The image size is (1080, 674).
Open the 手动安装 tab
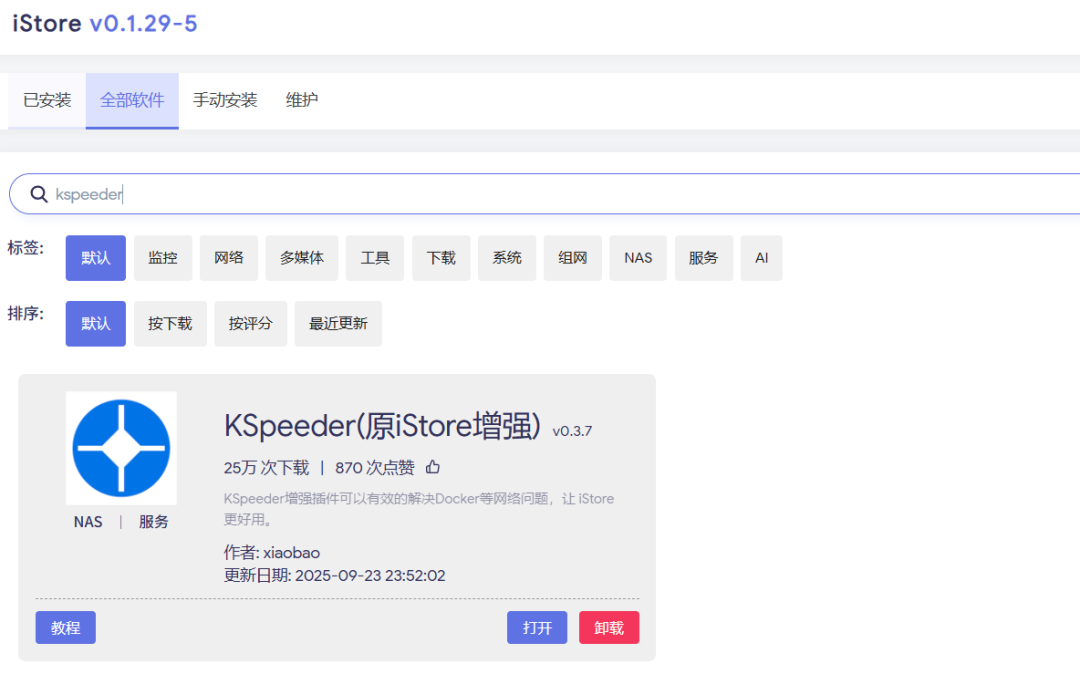225,100
